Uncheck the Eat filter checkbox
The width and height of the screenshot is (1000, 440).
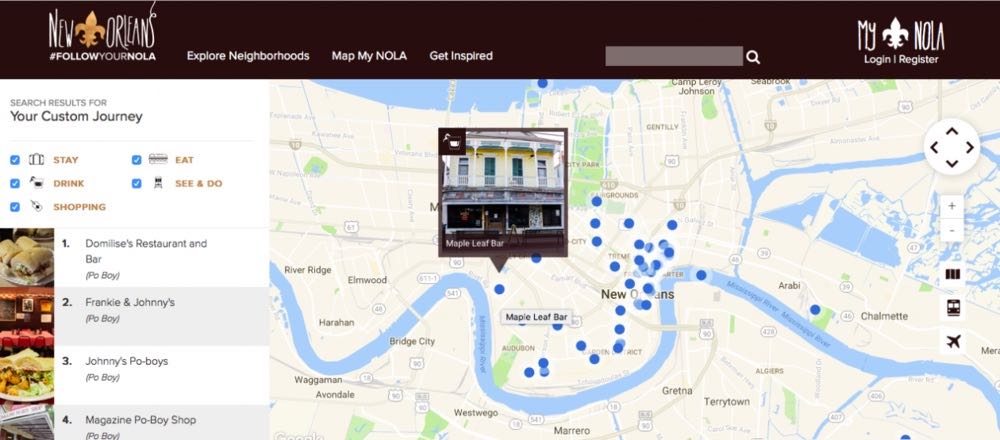click(136, 160)
